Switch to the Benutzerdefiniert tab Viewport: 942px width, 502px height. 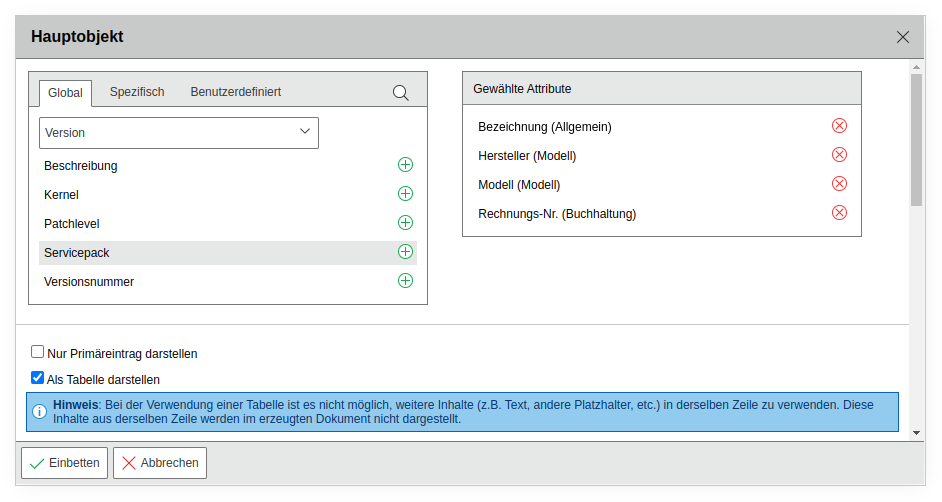point(235,92)
